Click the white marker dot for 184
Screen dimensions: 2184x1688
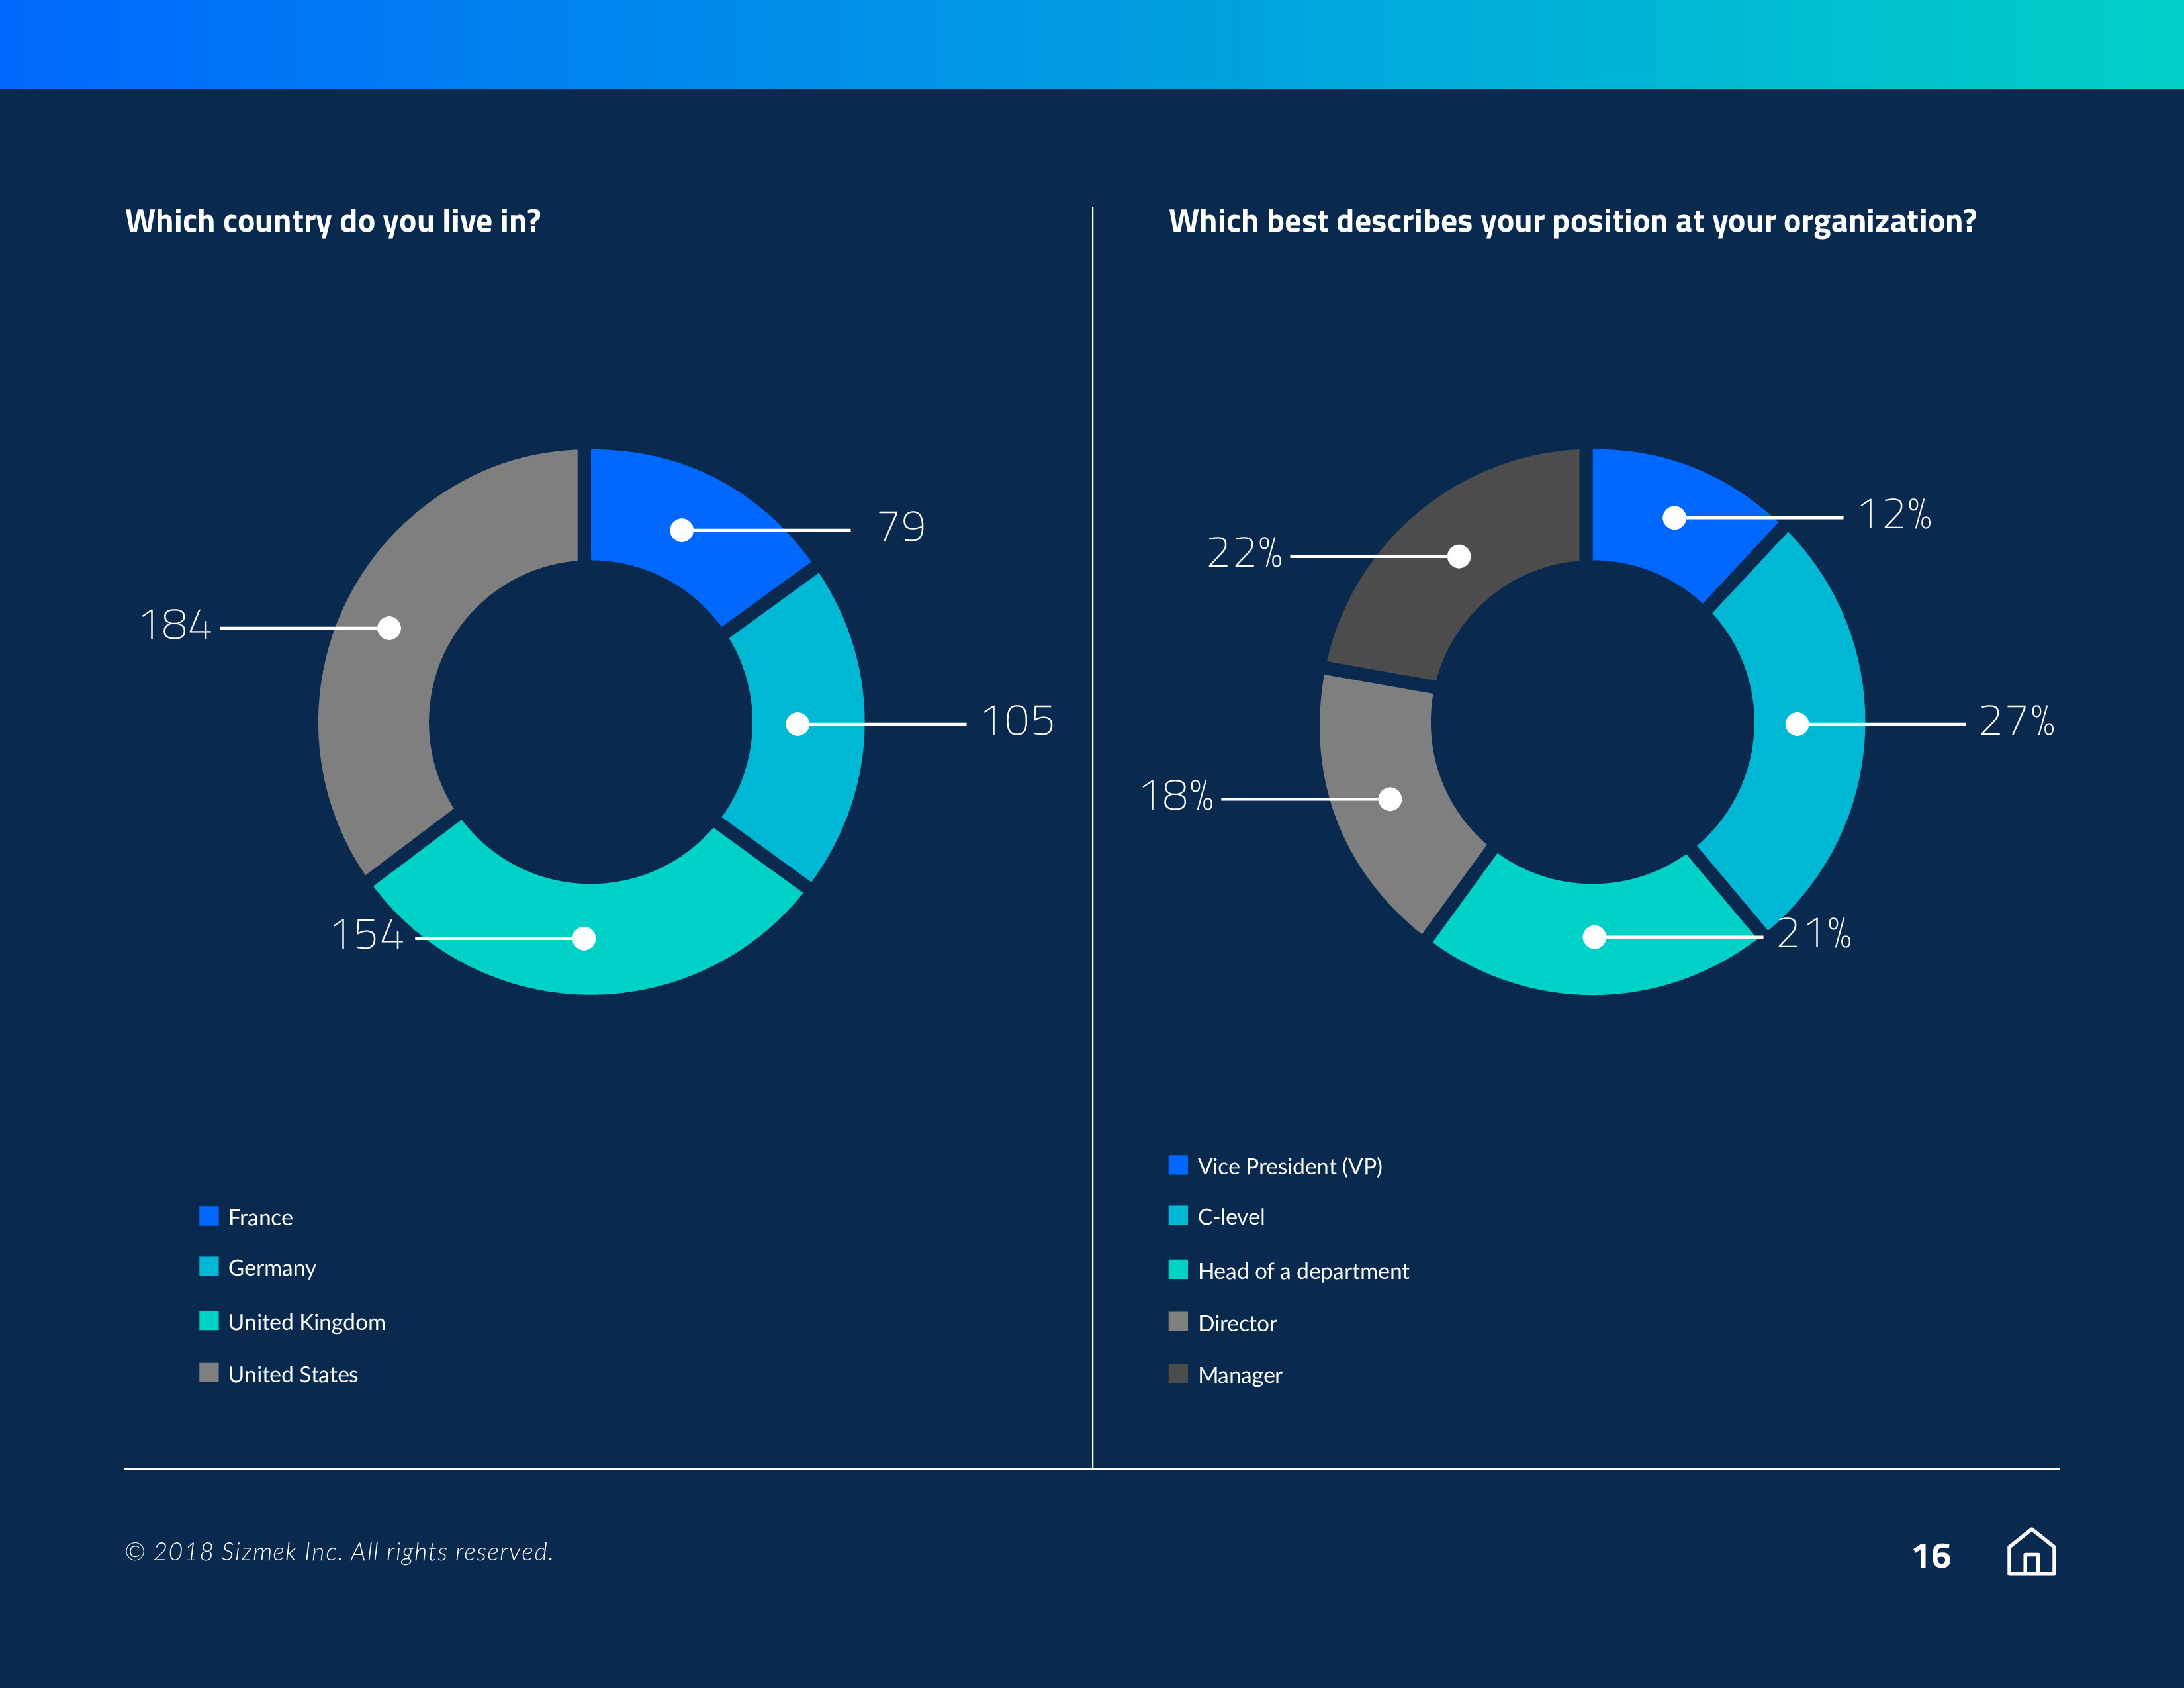(x=389, y=628)
